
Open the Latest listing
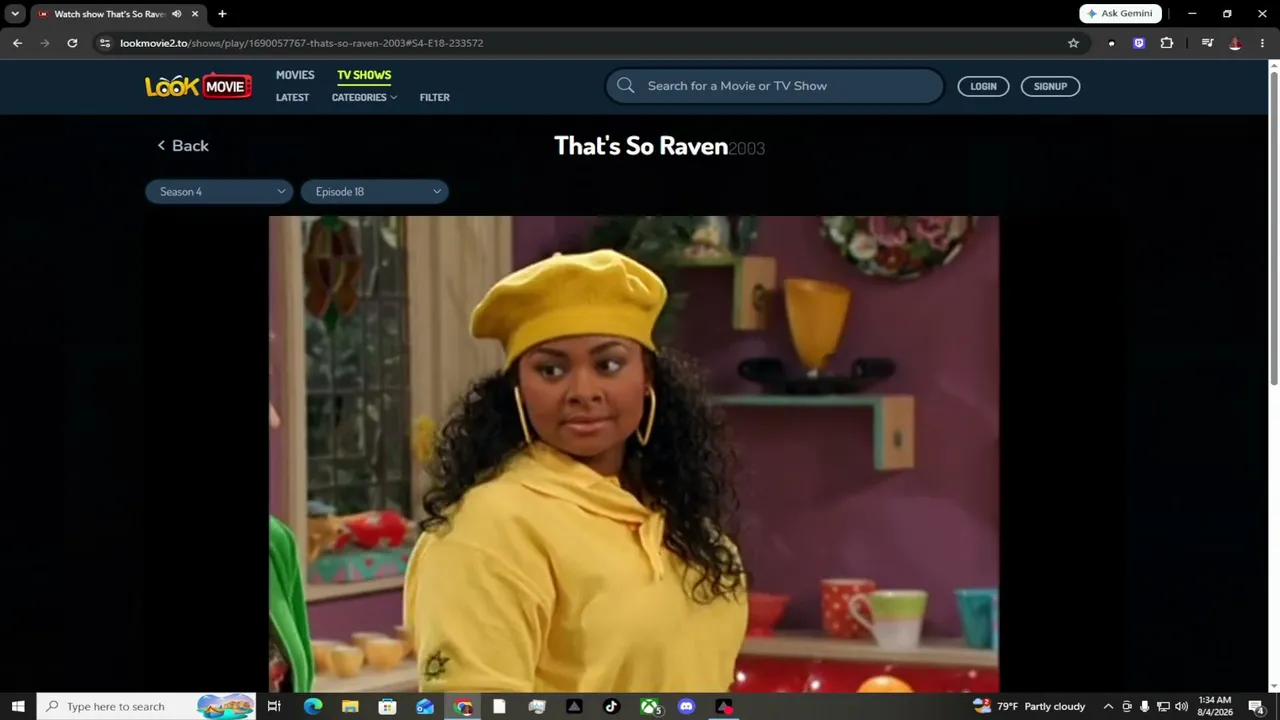[x=292, y=97]
